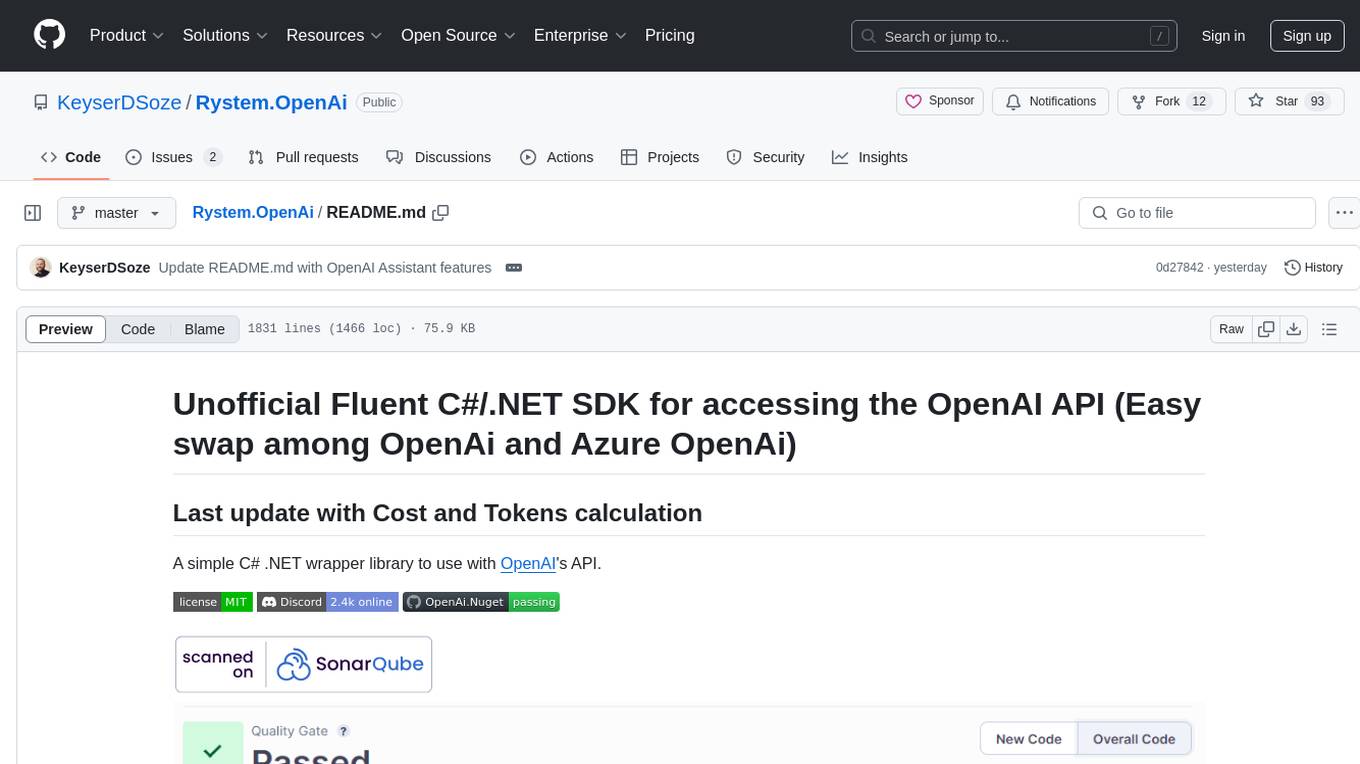Open KeyserDSoze avatar in commit bar

(x=41, y=267)
